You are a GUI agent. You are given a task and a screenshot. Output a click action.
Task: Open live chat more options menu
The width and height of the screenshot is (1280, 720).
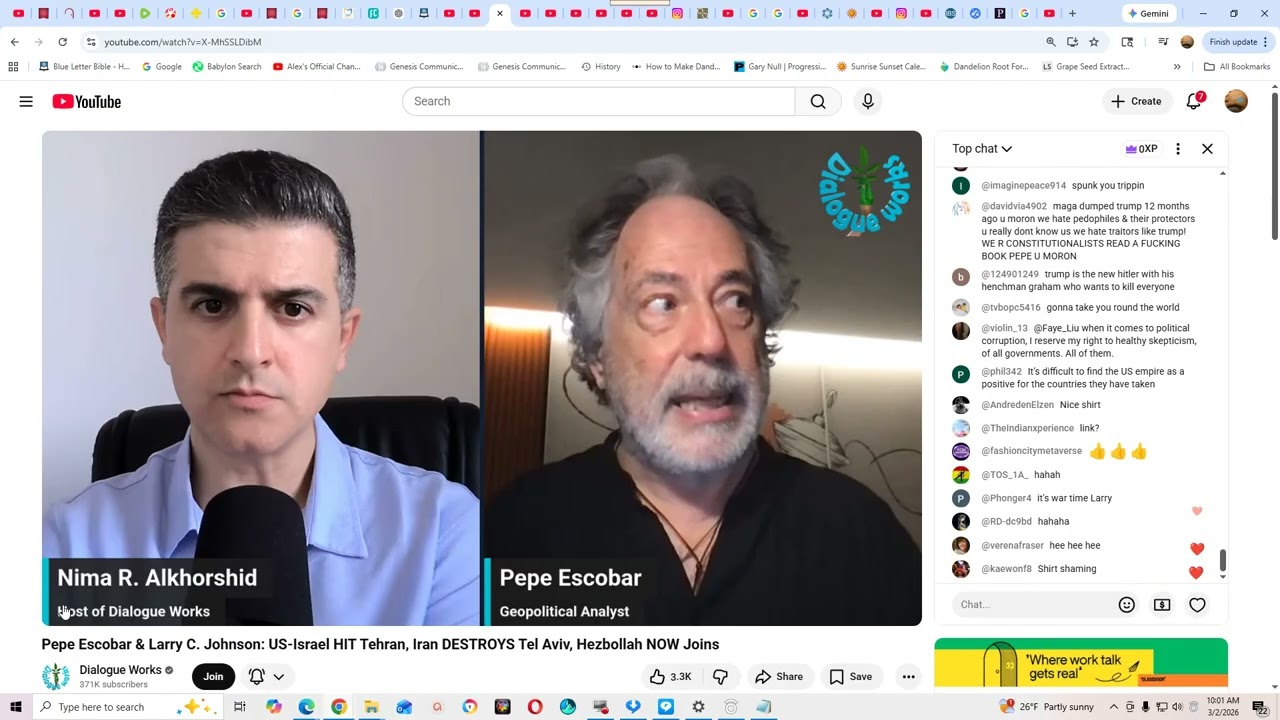pos(1178,149)
